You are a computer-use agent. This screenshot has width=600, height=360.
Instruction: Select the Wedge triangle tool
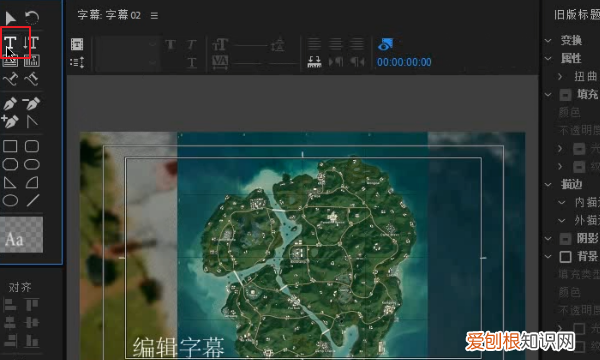[x=10, y=182]
